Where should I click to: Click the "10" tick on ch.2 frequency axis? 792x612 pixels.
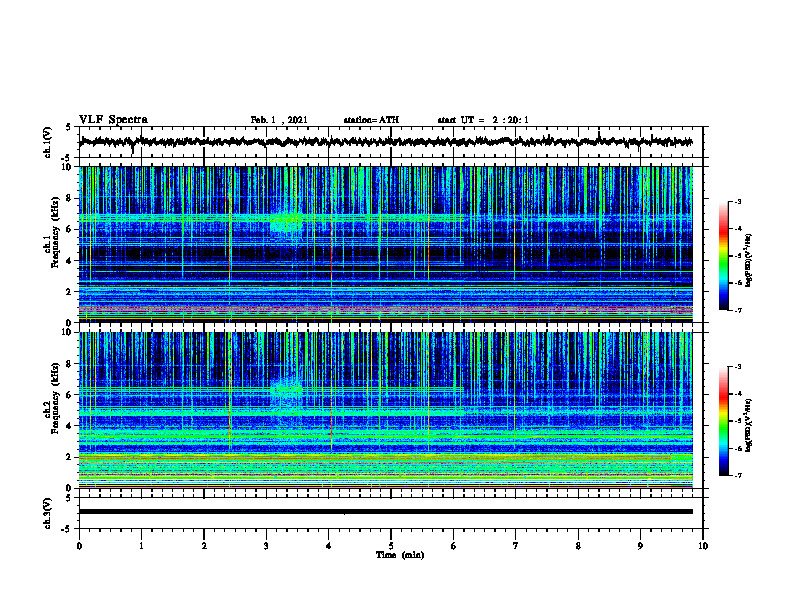[x=69, y=333]
